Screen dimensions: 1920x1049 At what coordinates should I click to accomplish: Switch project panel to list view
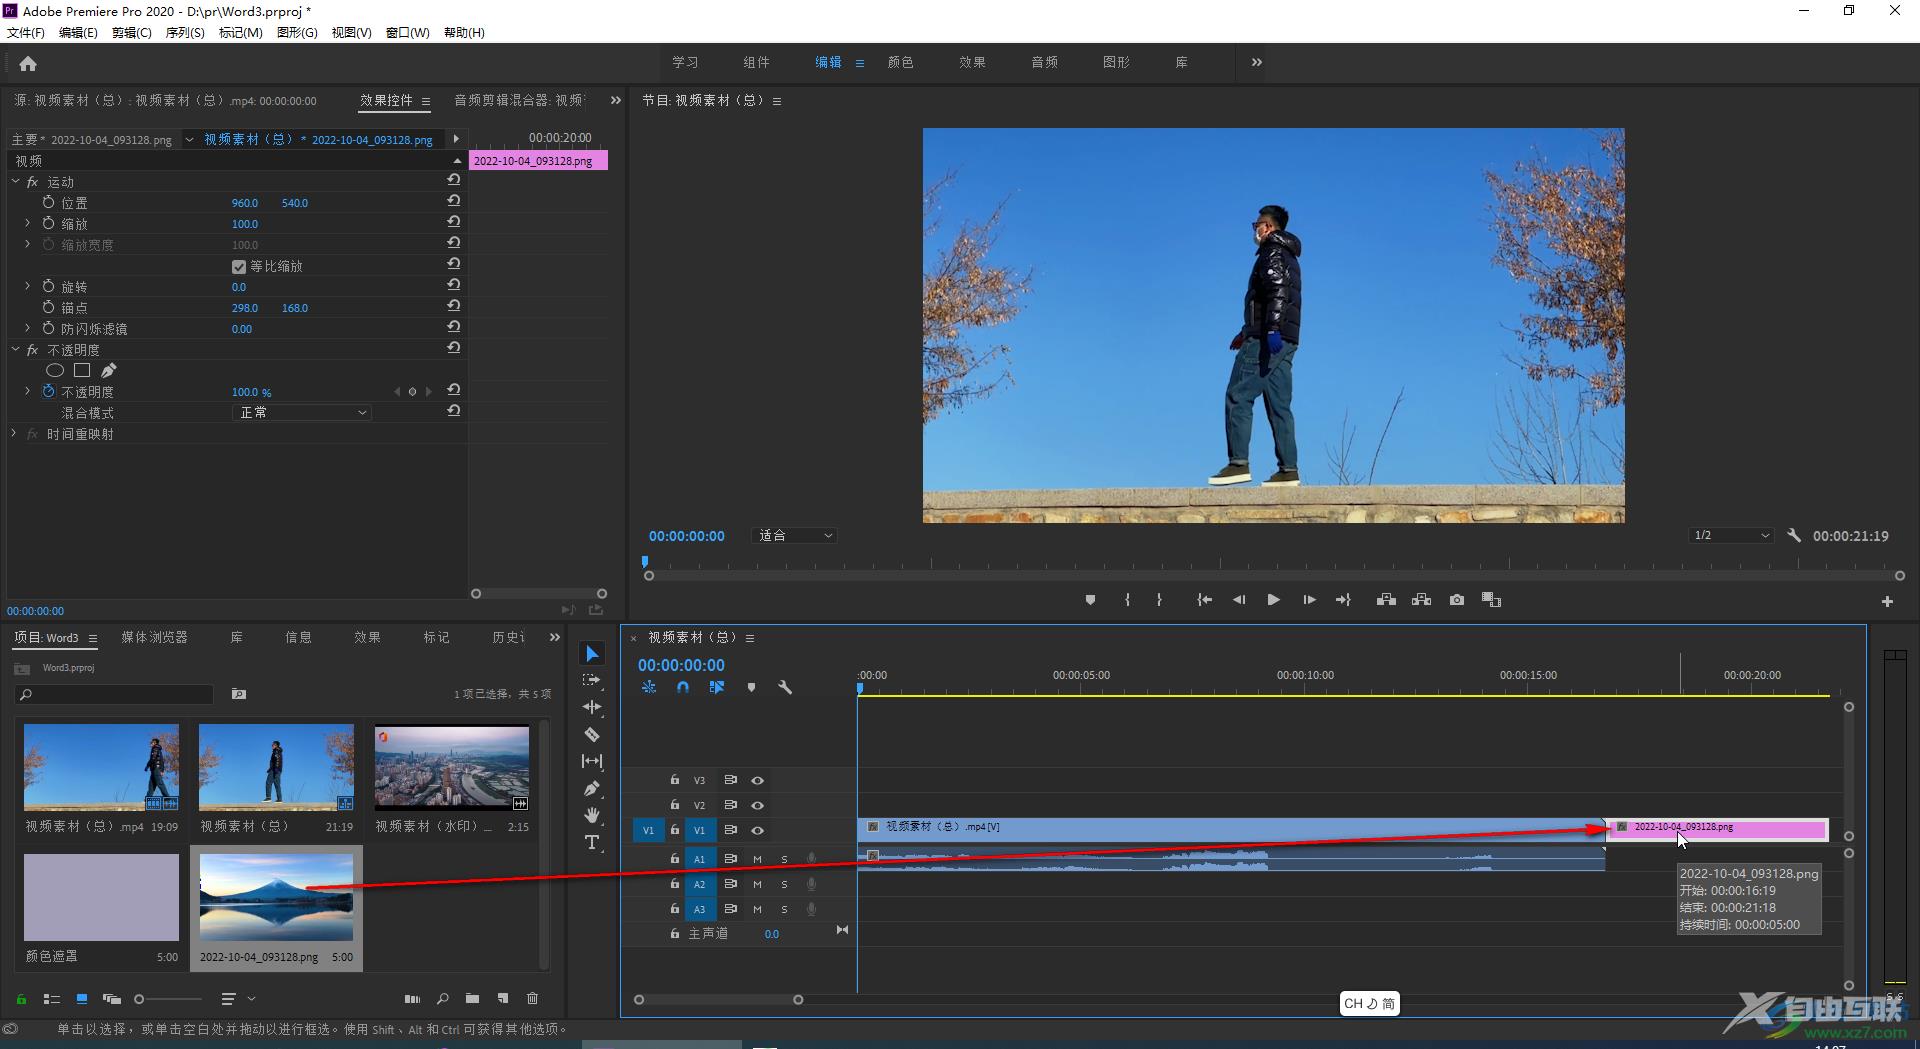52,999
